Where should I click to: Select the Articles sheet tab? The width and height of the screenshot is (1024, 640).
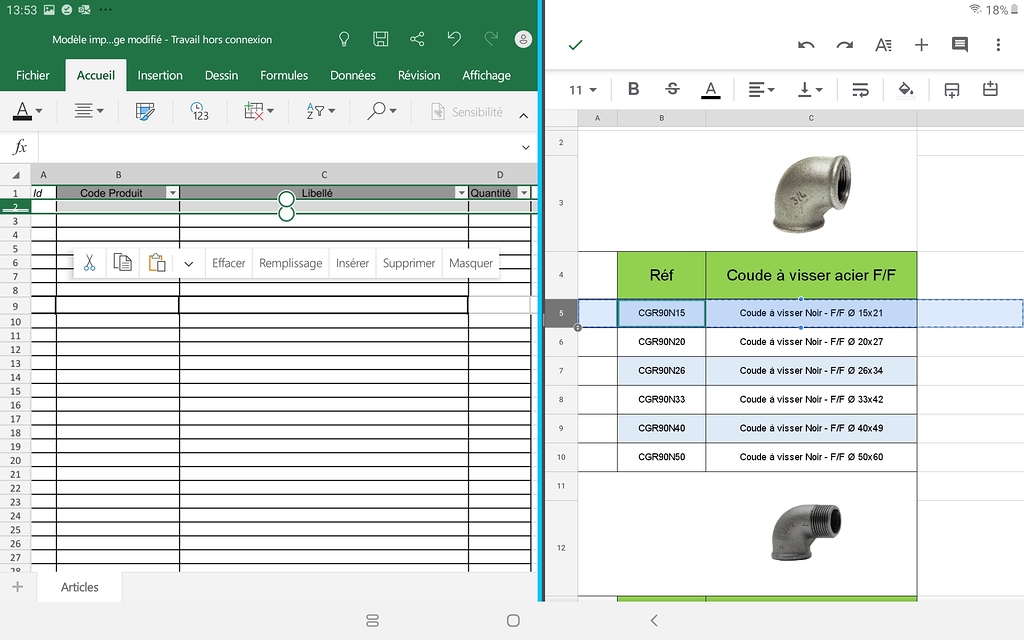click(79, 587)
